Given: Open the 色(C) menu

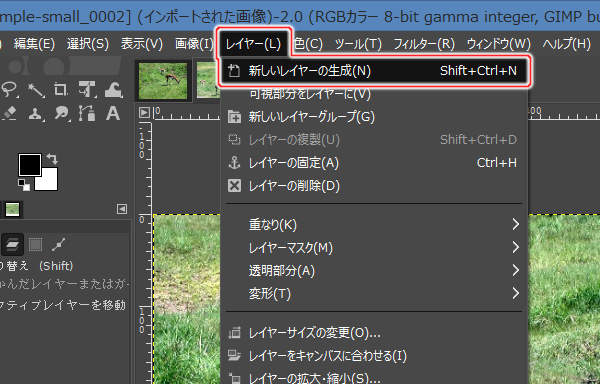Looking at the screenshot, I should (308, 44).
